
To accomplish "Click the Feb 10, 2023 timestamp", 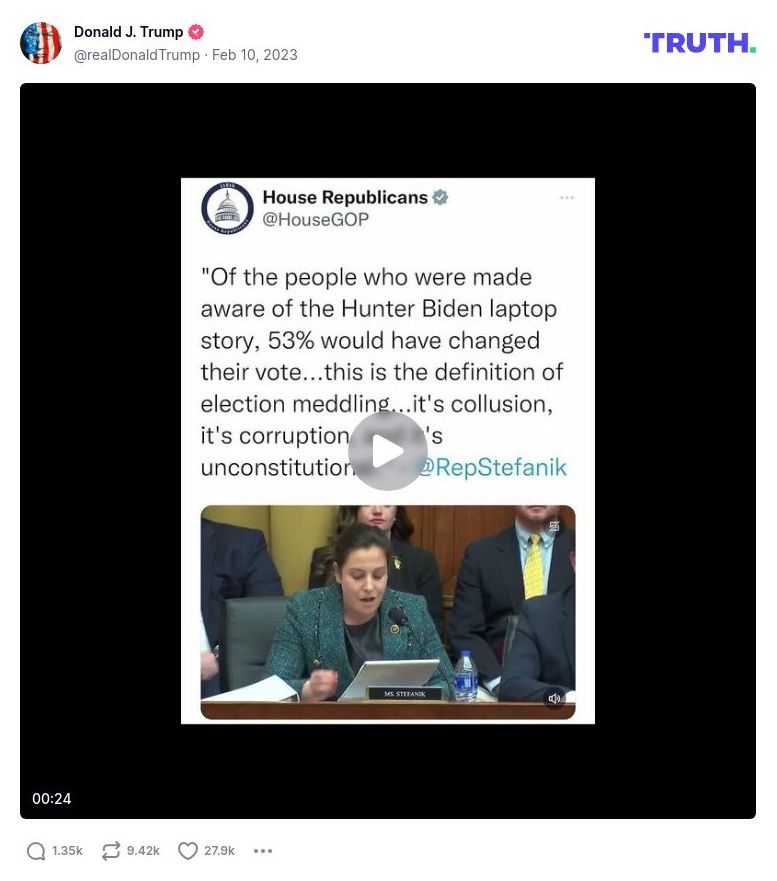I will tap(255, 55).
